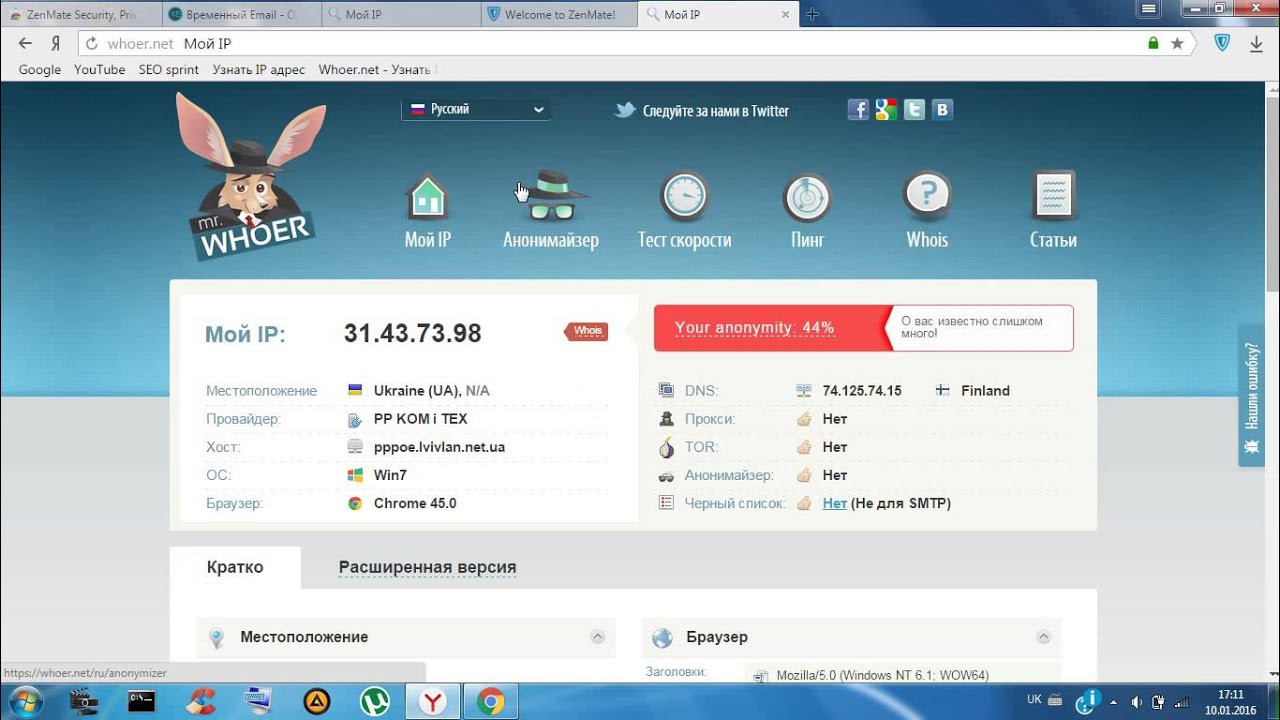Open the Анонимайзер spy hat icon
1280x720 pixels.
(x=551, y=195)
